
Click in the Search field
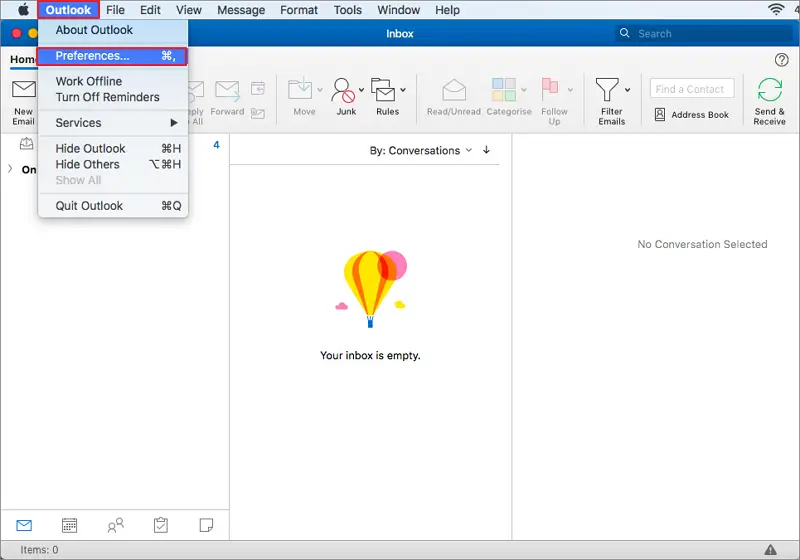[705, 34]
